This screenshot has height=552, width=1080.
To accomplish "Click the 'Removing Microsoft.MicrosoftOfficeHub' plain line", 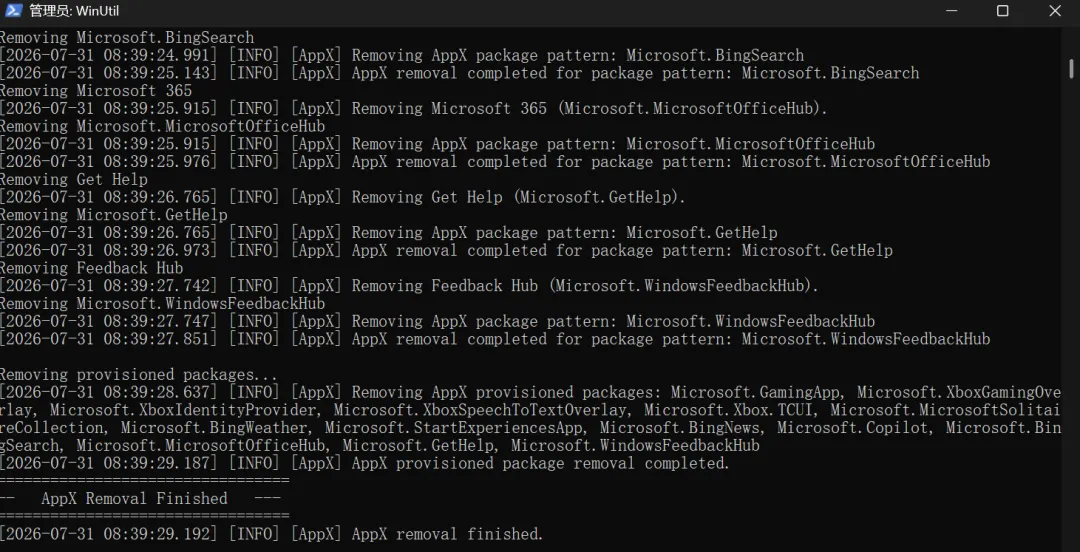I will click(163, 127).
